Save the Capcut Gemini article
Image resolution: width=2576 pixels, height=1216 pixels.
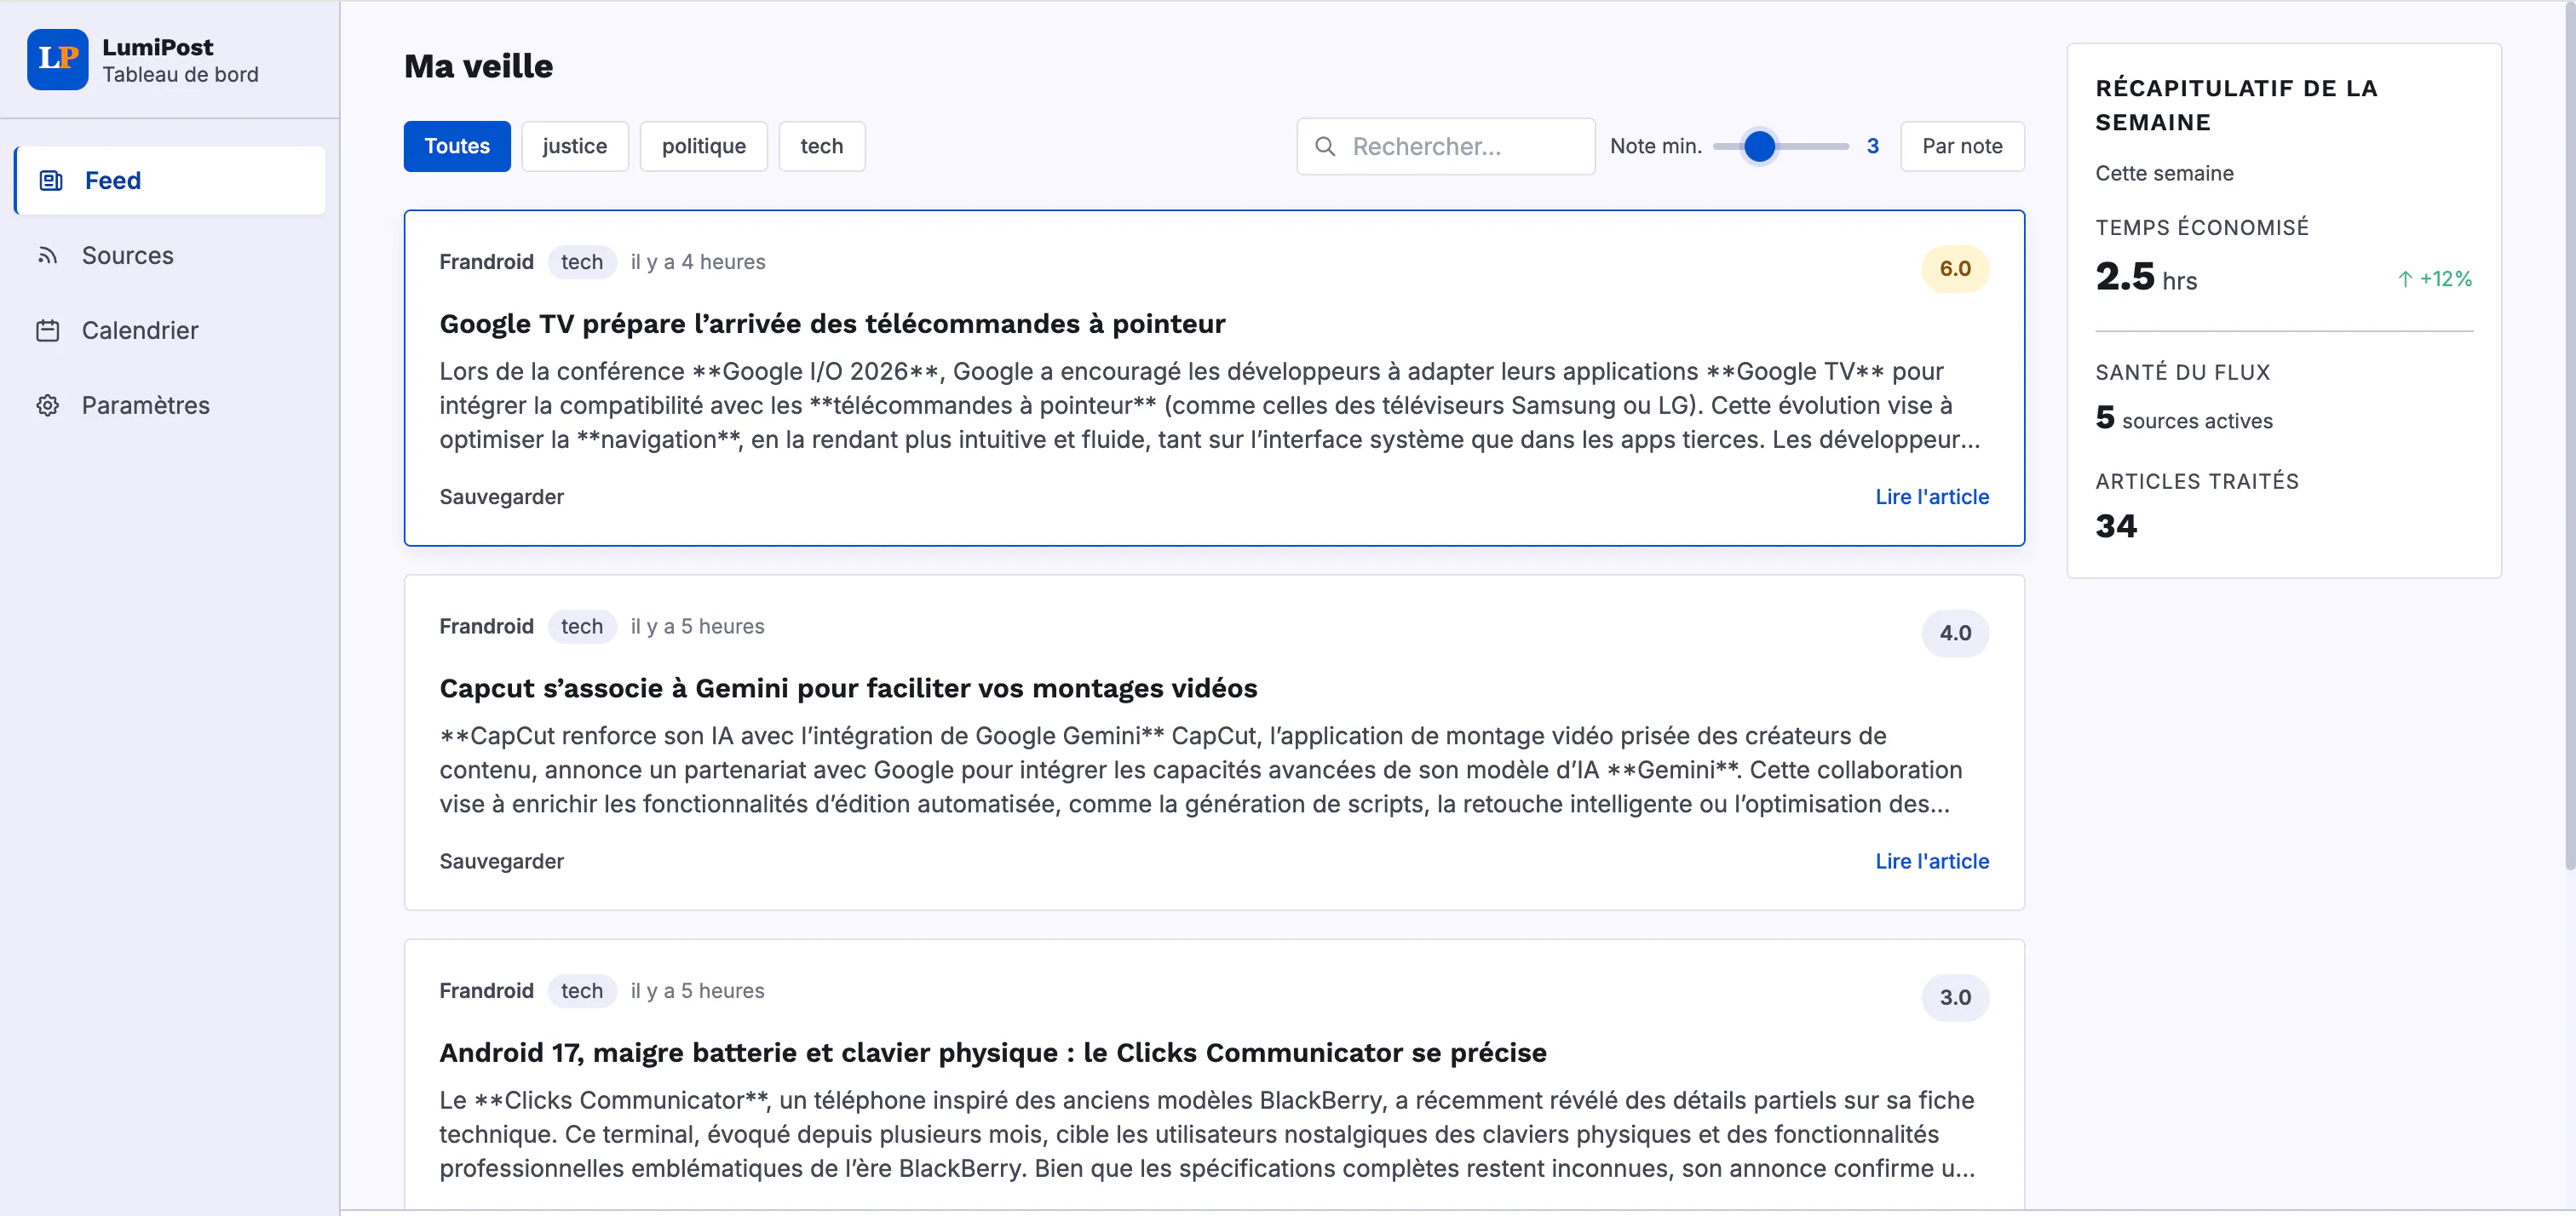click(x=502, y=862)
